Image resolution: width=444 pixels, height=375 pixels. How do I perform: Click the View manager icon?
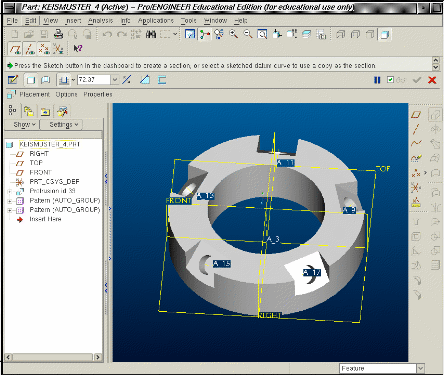tap(321, 34)
